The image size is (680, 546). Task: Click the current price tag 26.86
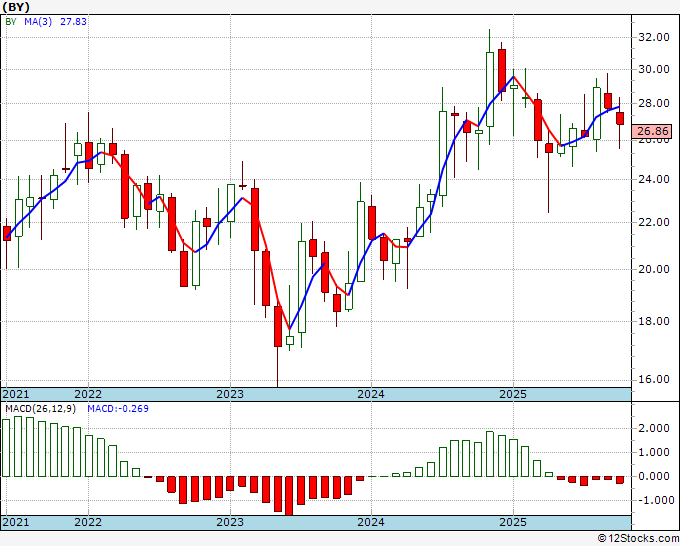click(652, 131)
